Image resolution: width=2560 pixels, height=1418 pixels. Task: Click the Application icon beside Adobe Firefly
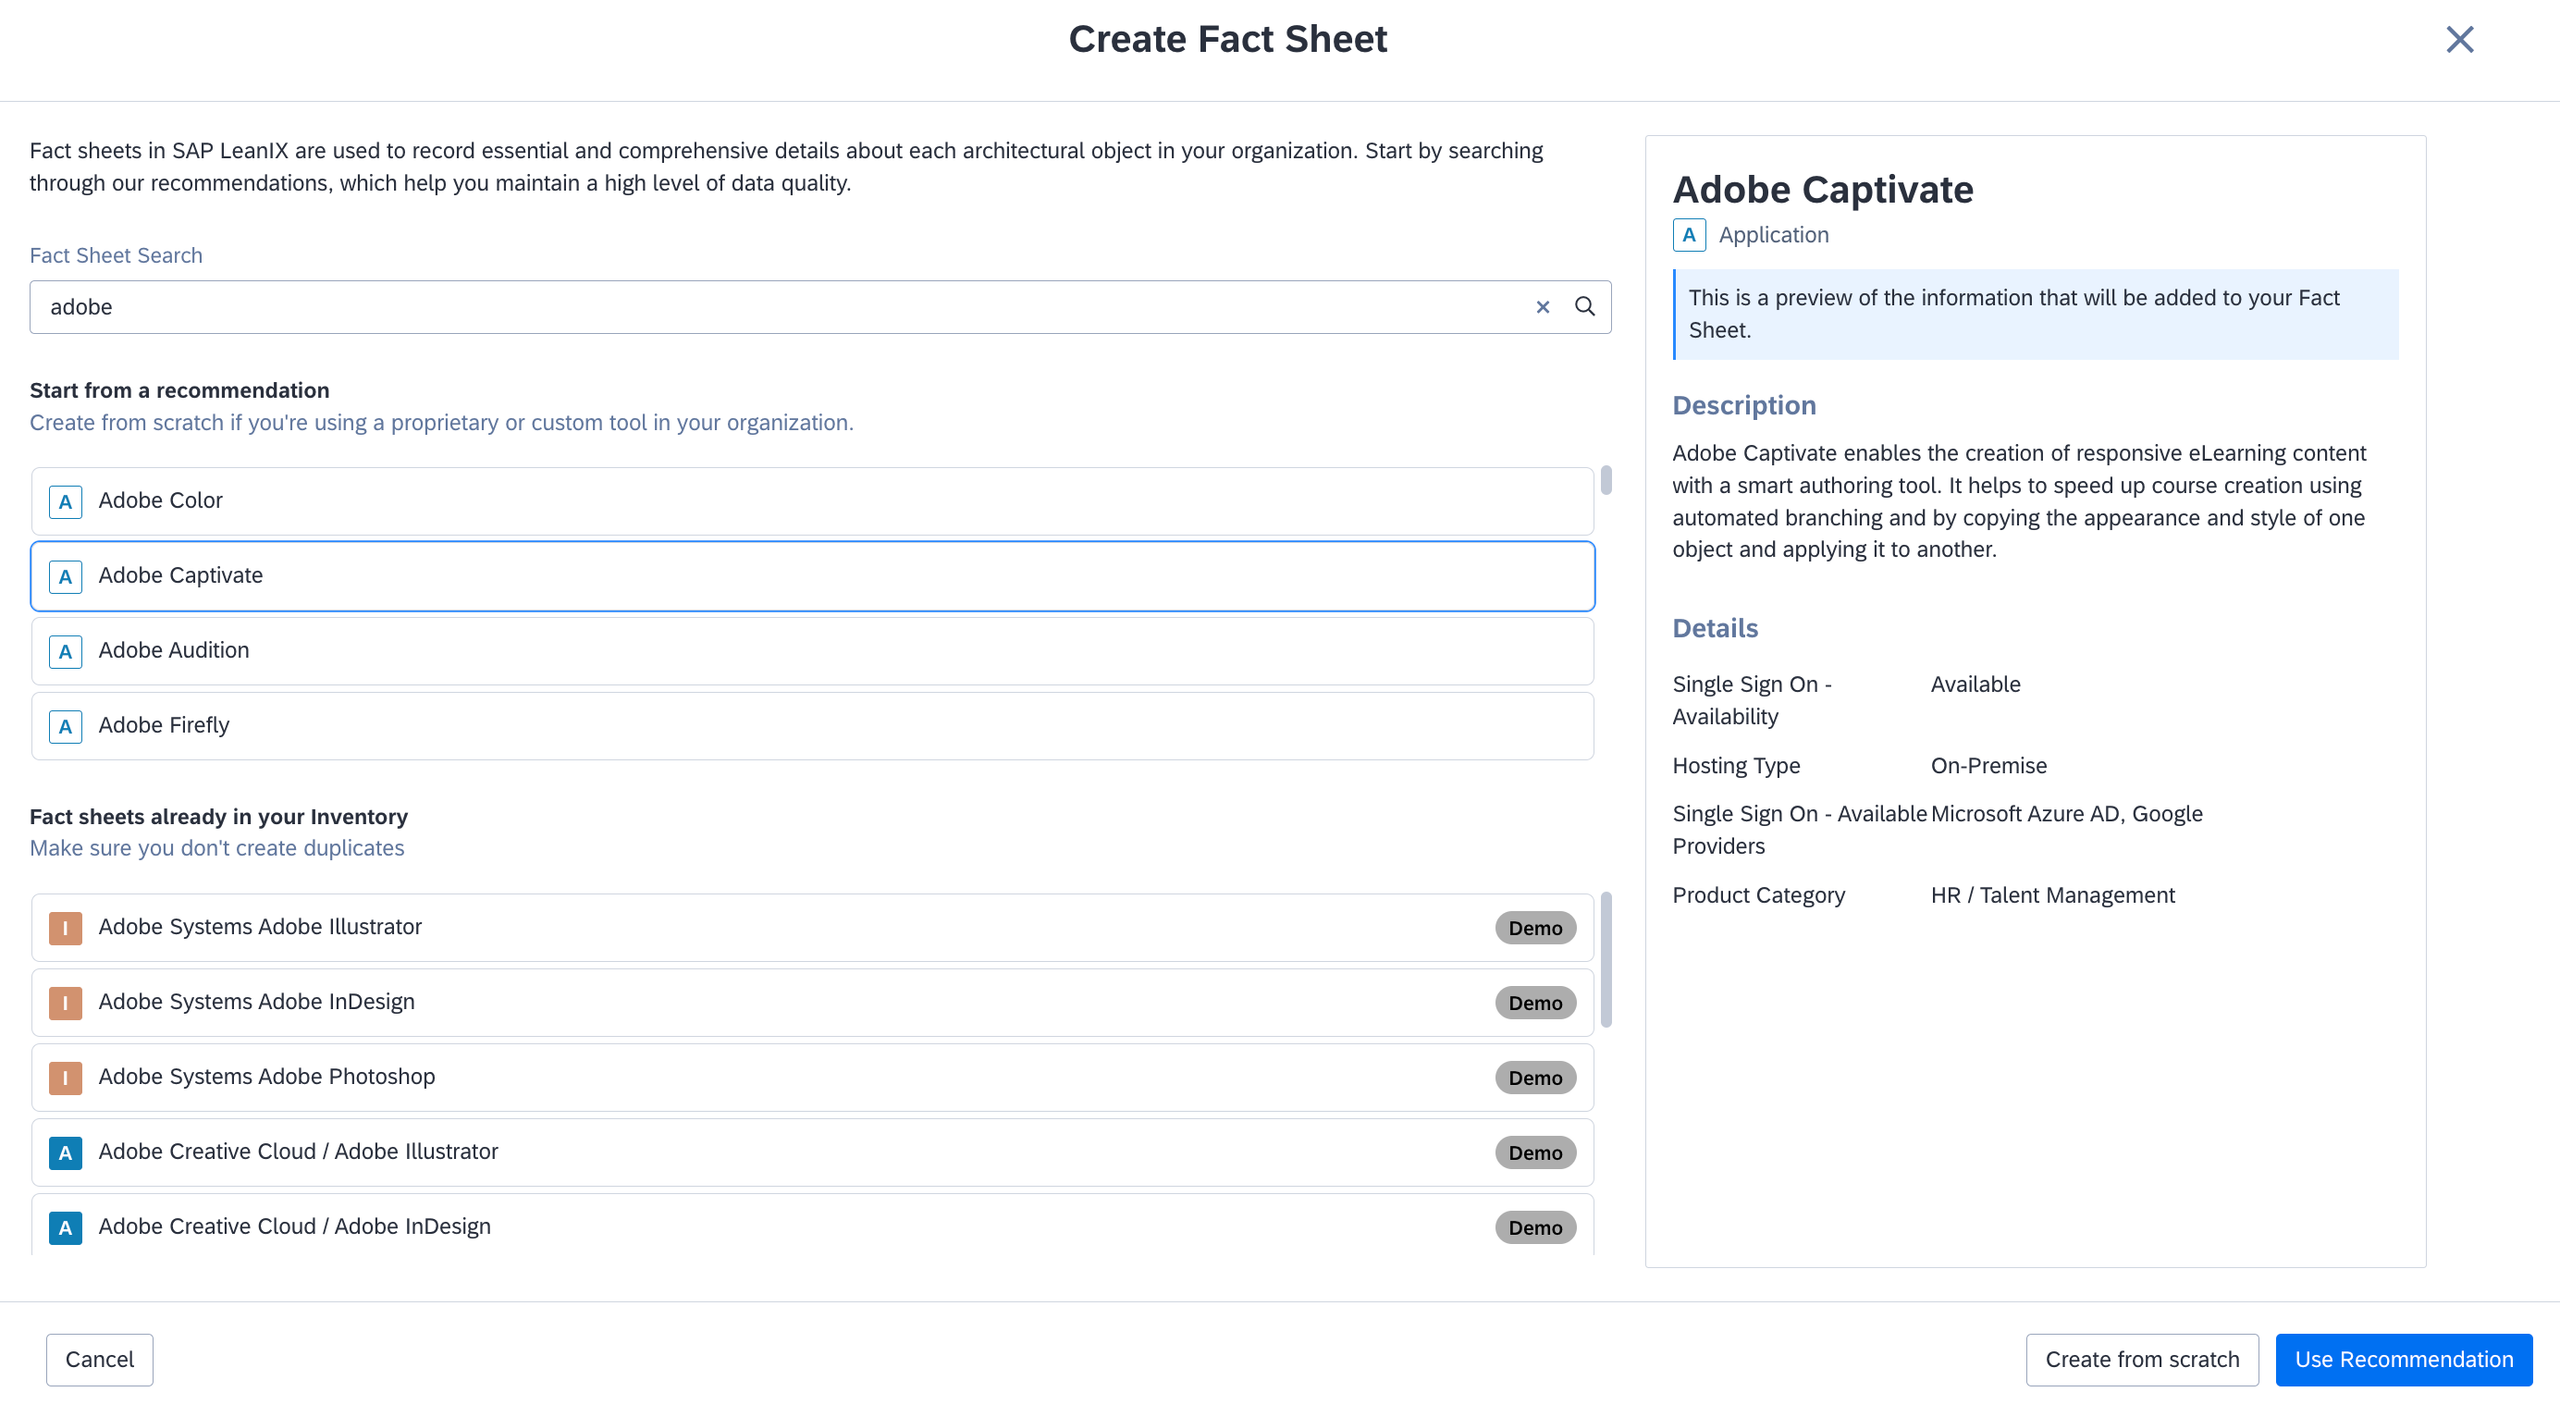tap(65, 726)
